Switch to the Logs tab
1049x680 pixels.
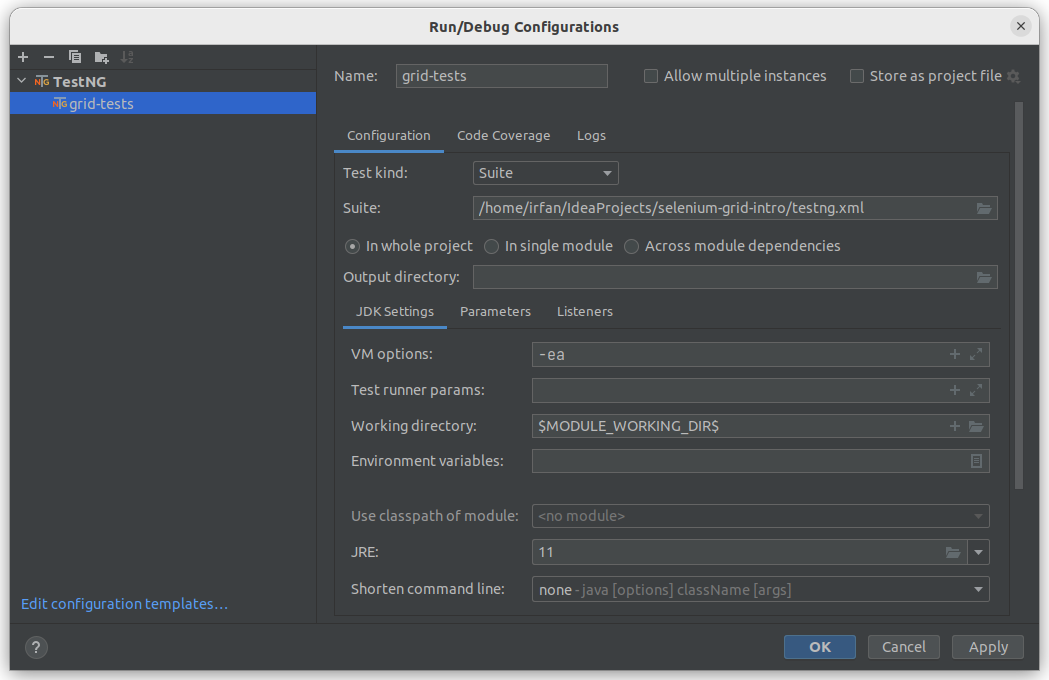[x=591, y=136]
